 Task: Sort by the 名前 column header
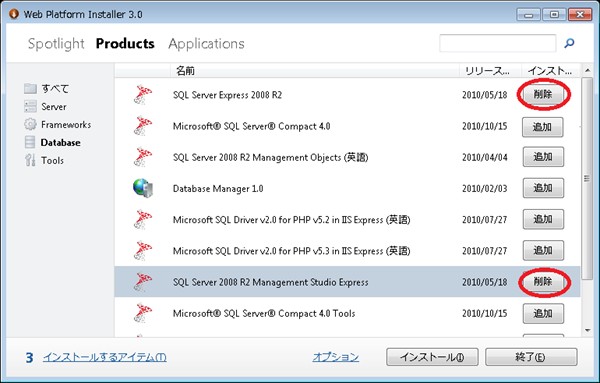coord(315,71)
